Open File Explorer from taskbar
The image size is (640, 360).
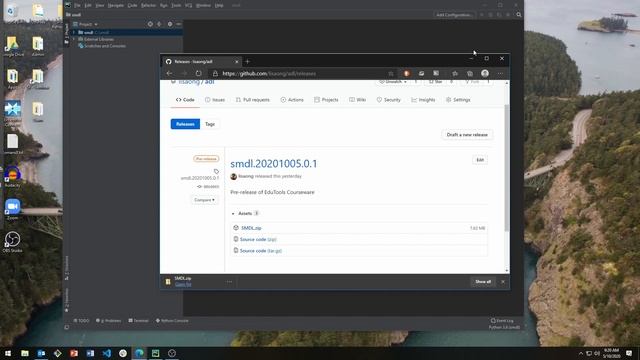click(25, 353)
